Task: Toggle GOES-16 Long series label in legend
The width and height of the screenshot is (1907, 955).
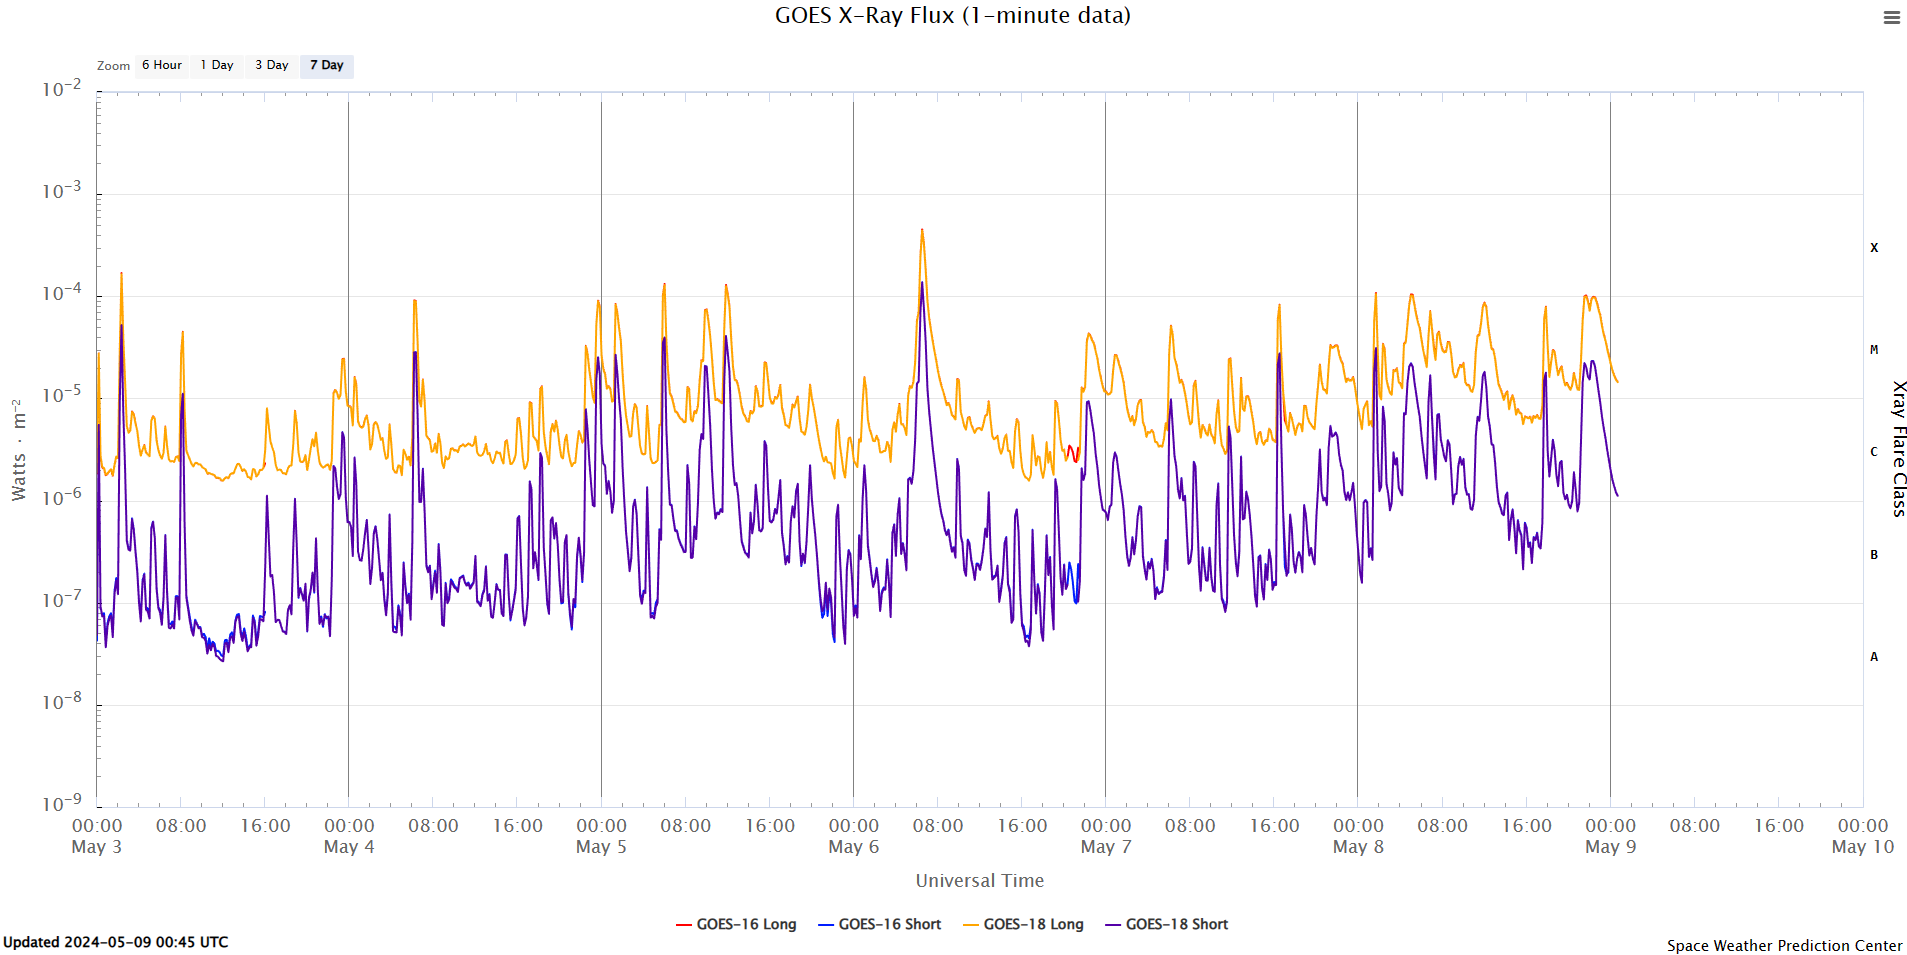Action: pos(746,925)
